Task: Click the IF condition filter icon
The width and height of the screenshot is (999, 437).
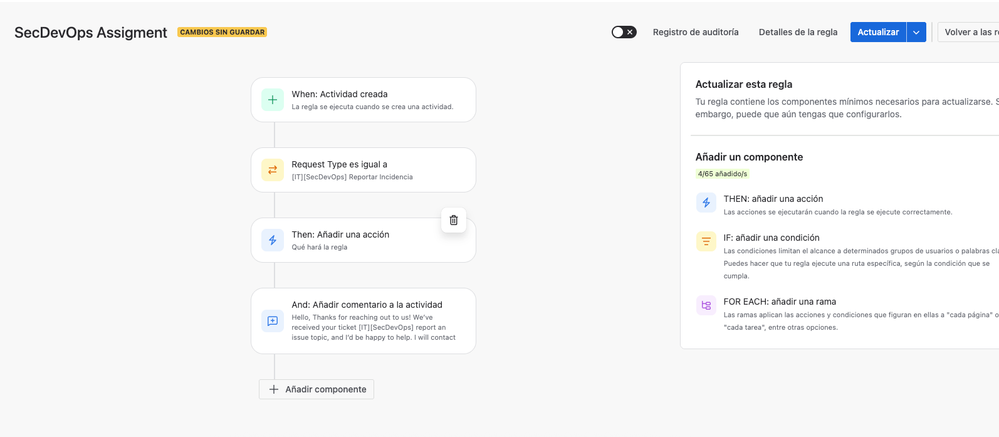Action: [x=706, y=241]
